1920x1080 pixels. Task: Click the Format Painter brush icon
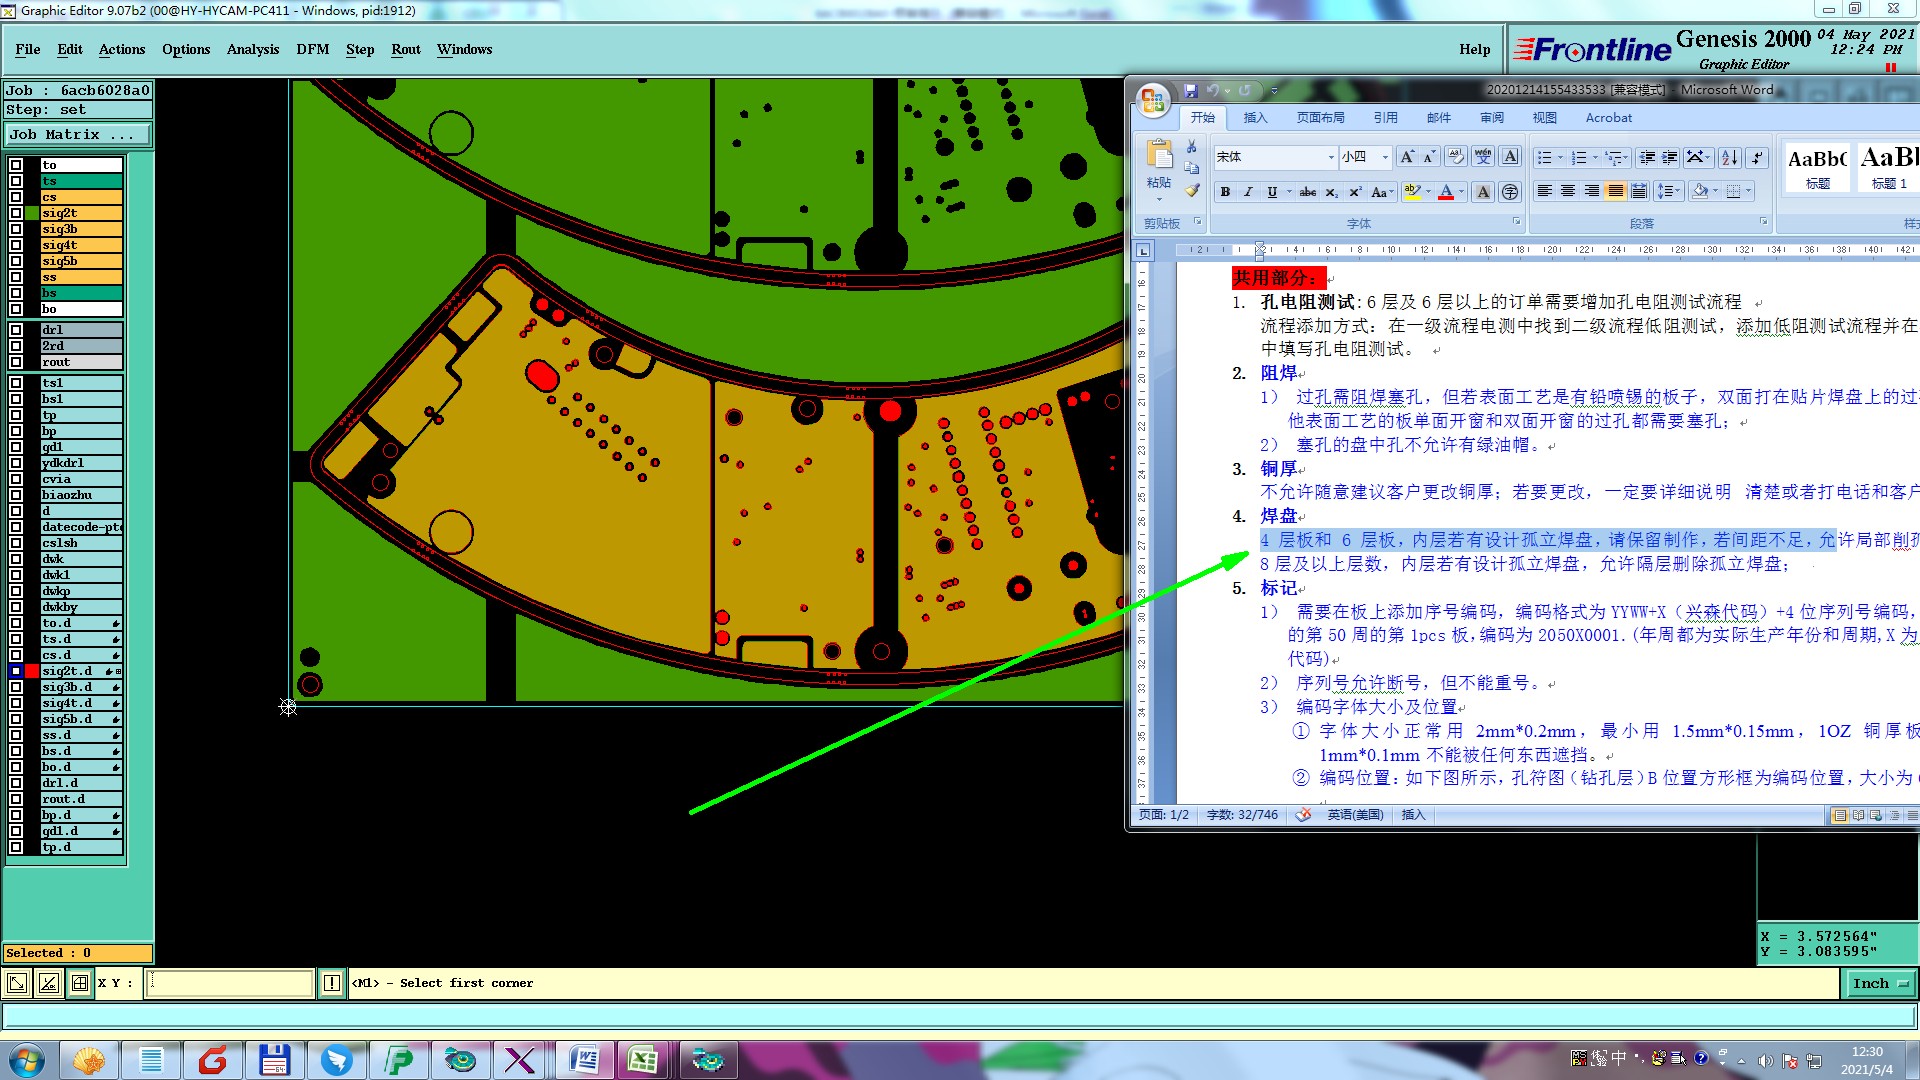[1192, 190]
